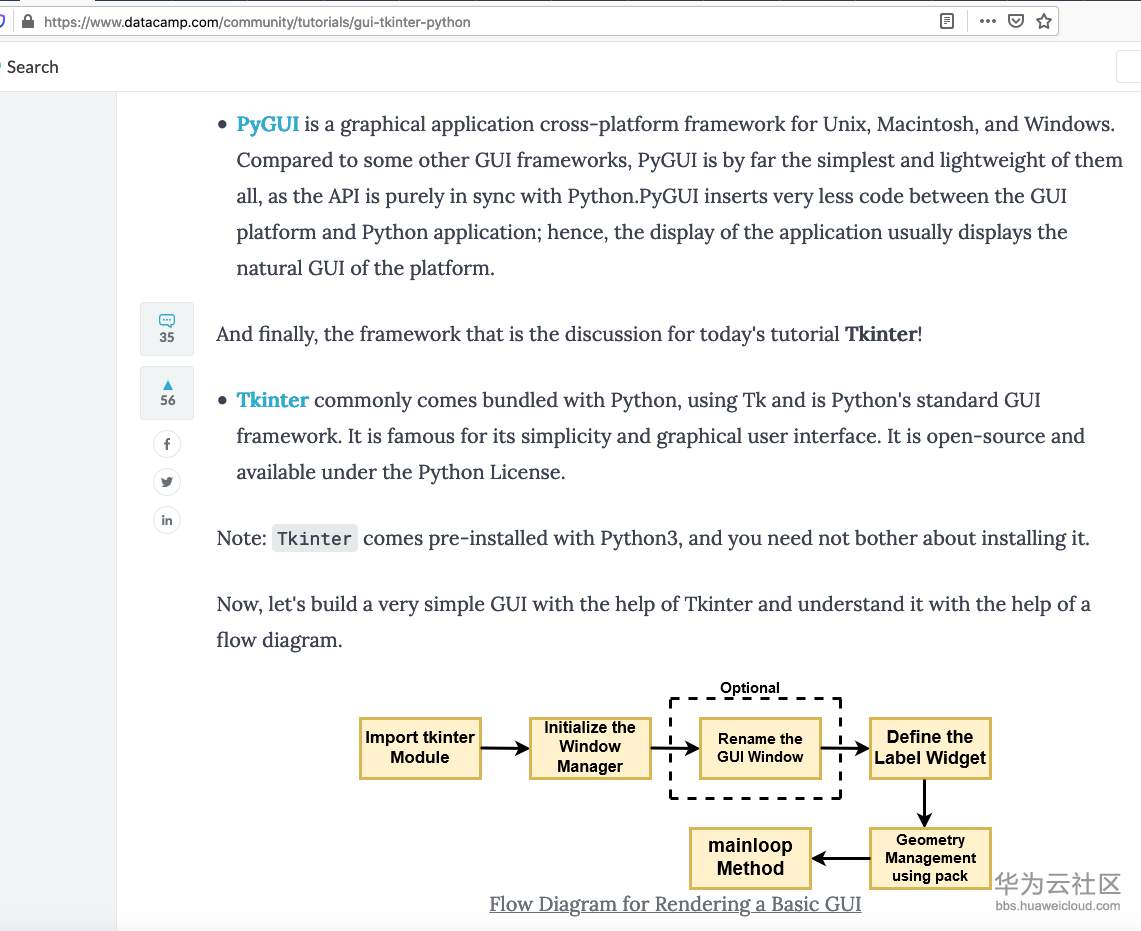Screen dimensions: 1141x931
Task: Click the bold word Tkinter! ending the sentence
Action: click(883, 334)
